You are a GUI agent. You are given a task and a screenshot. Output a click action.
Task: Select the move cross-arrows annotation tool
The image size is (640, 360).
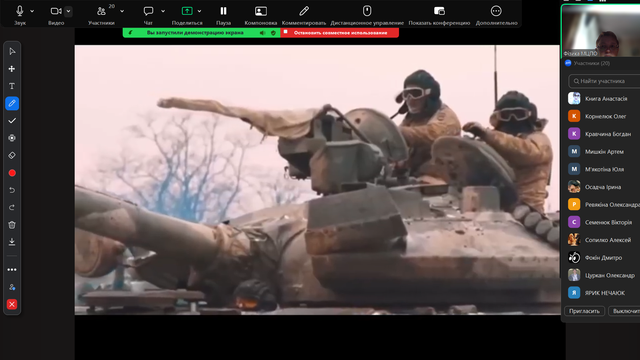click(12, 69)
